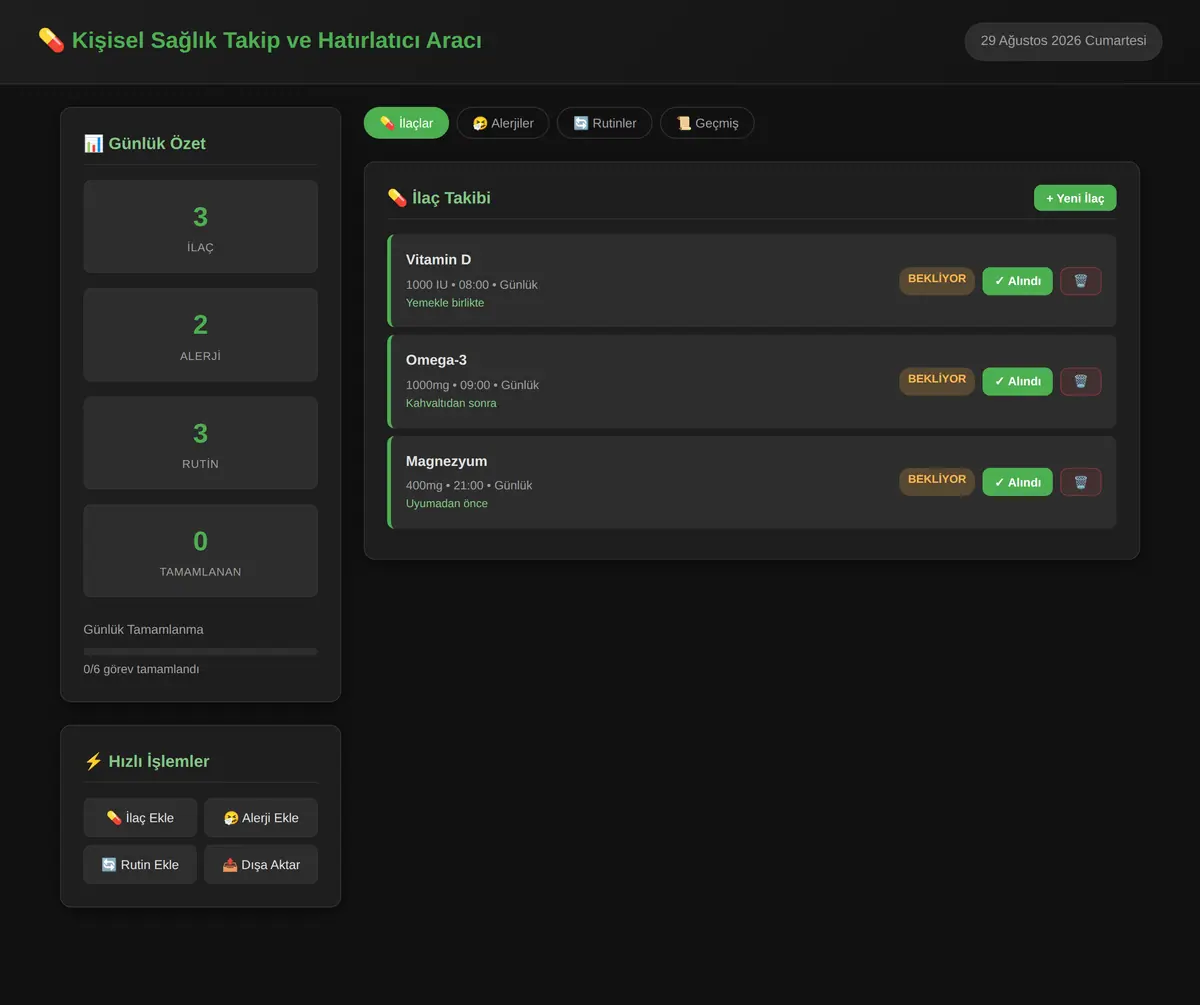Viewport: 1200px width, 1005px height.
Task: Click the Omega-3 medication name
Action: 436,360
